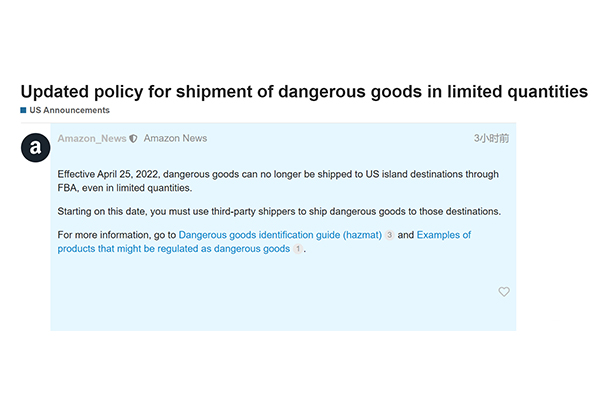This screenshot has height=400, width=600.
Task: Click the For more information, go to text
Action: [117, 235]
